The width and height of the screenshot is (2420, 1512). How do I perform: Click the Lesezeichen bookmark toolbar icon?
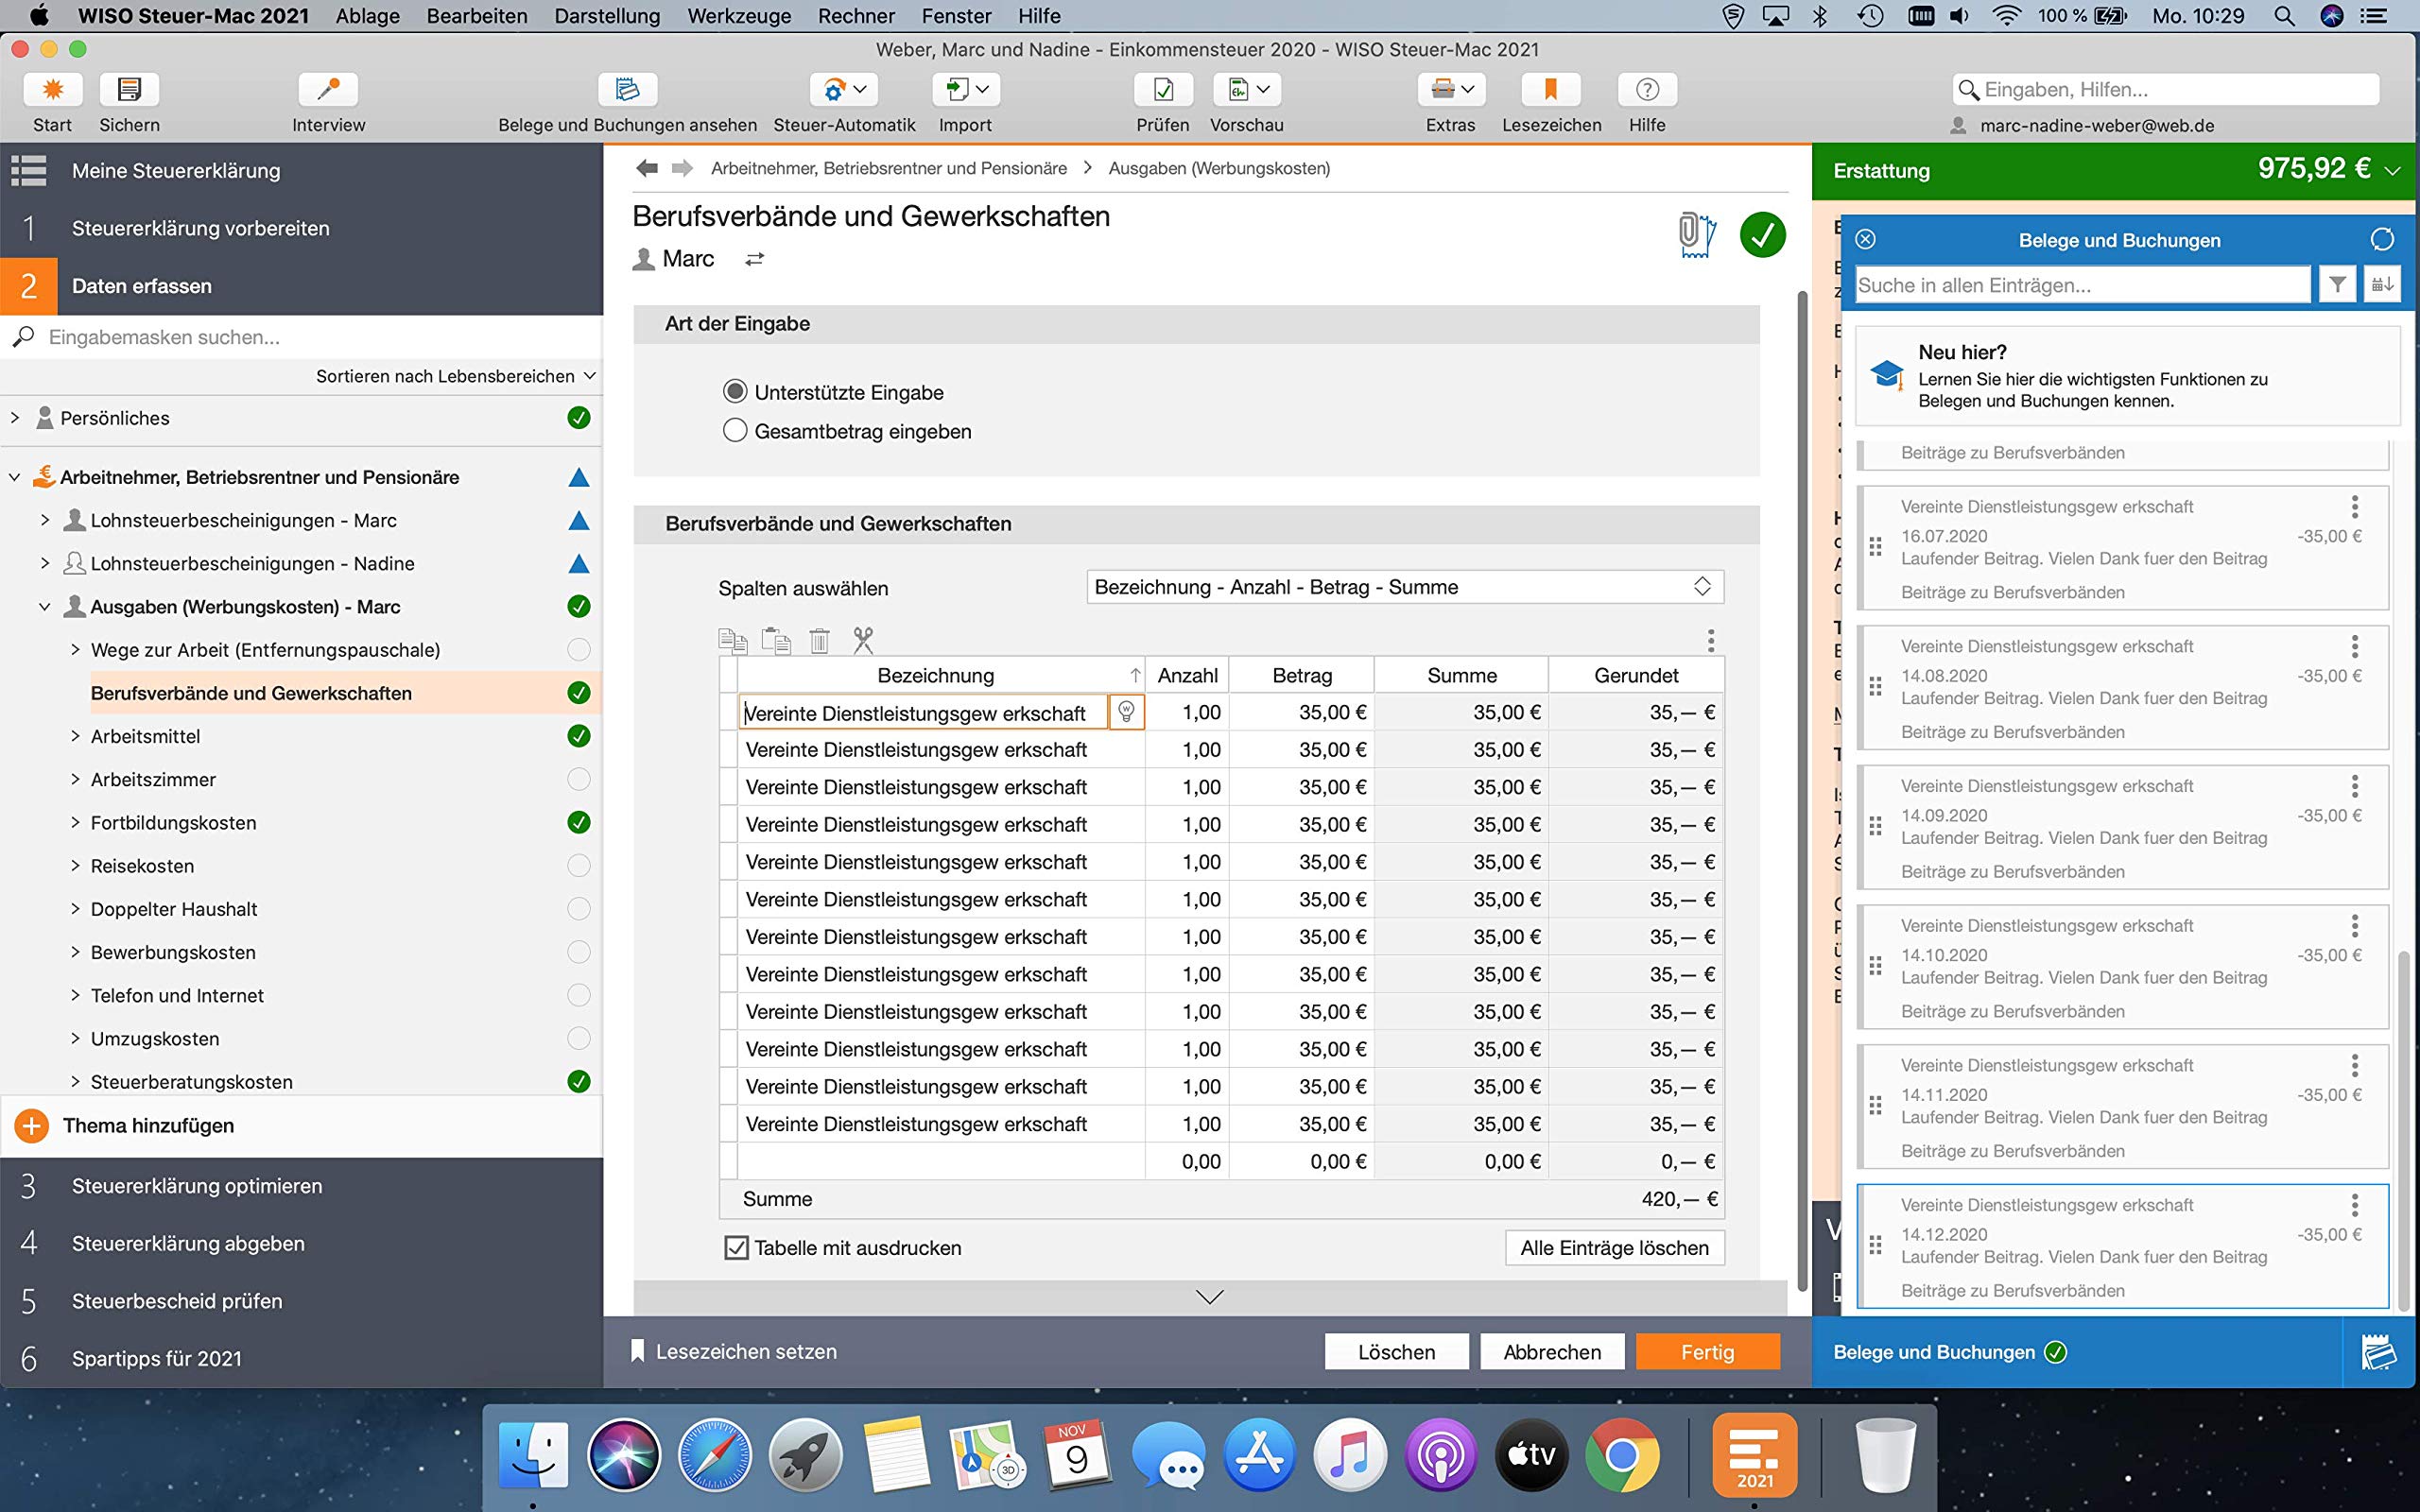click(x=1551, y=90)
